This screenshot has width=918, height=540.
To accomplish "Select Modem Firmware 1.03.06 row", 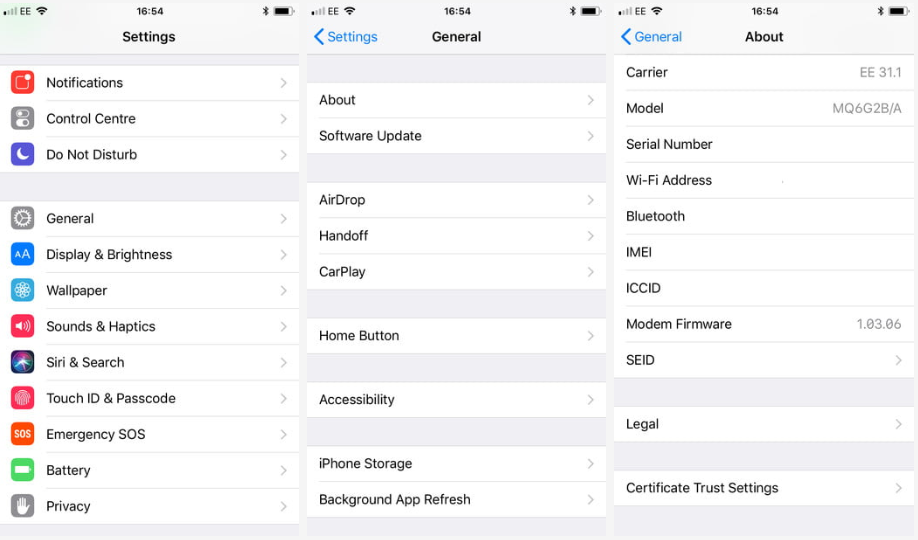I will click(x=764, y=324).
